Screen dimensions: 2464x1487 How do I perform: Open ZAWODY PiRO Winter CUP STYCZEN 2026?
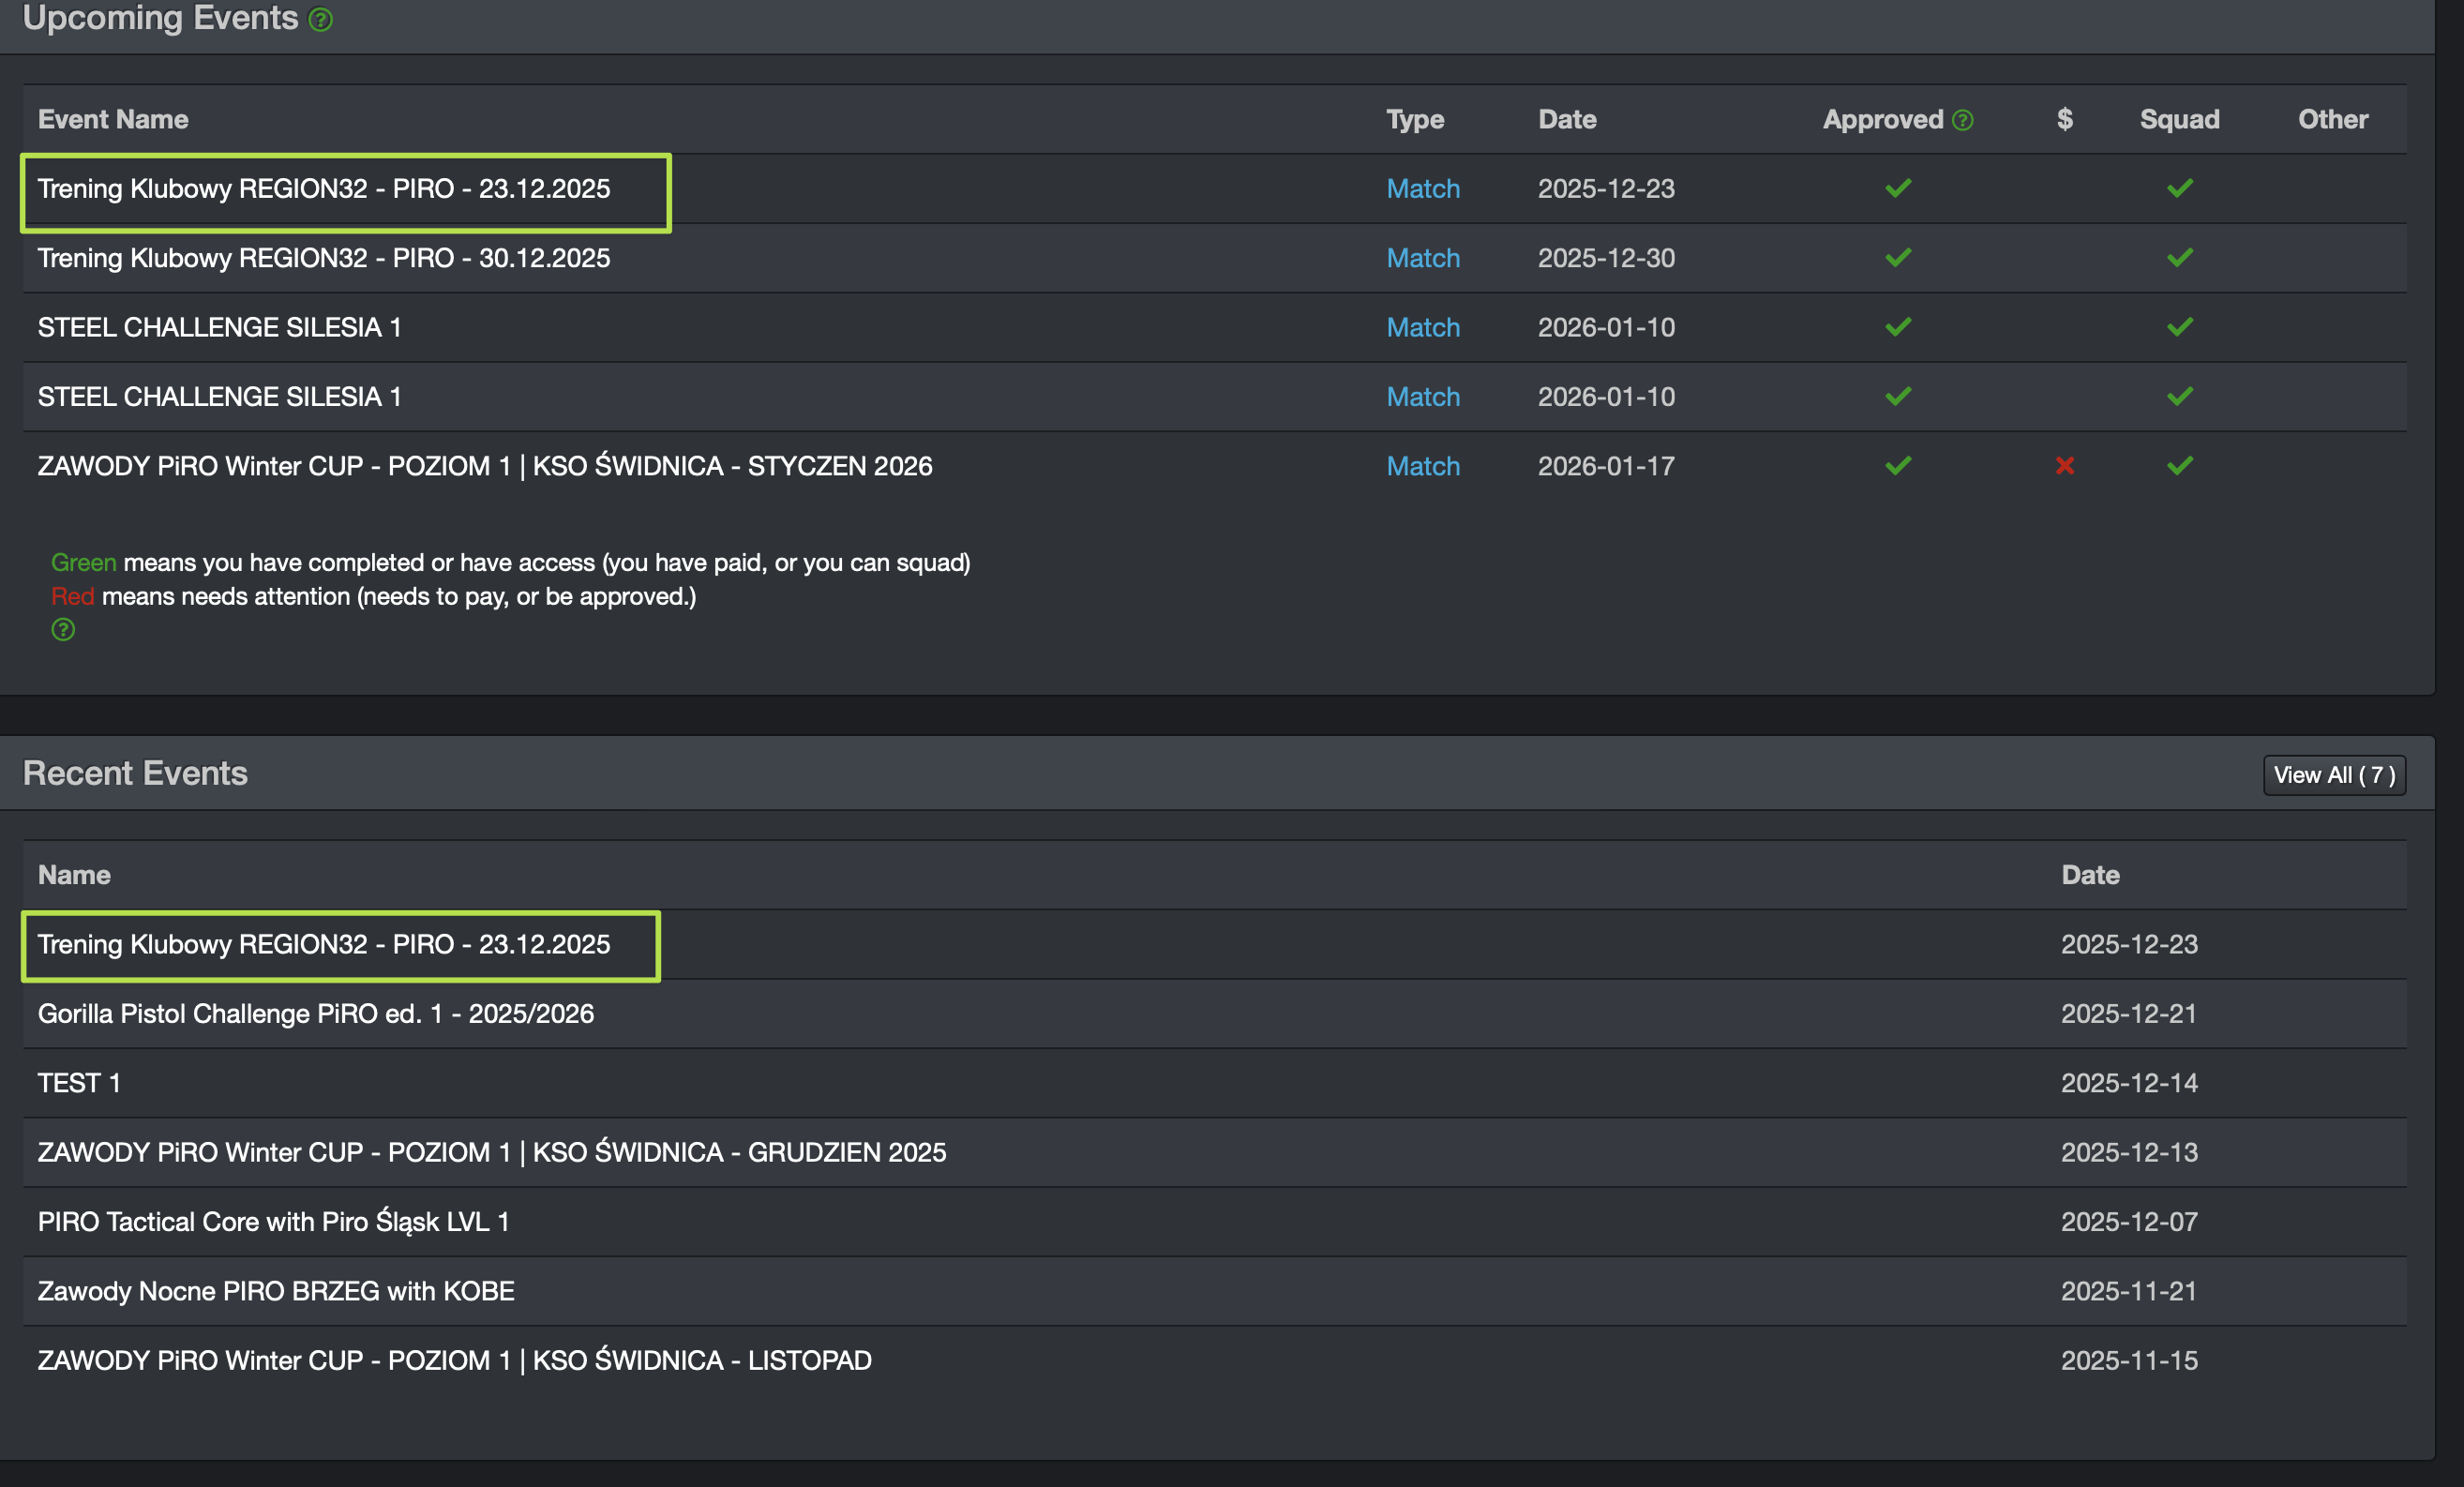(484, 466)
